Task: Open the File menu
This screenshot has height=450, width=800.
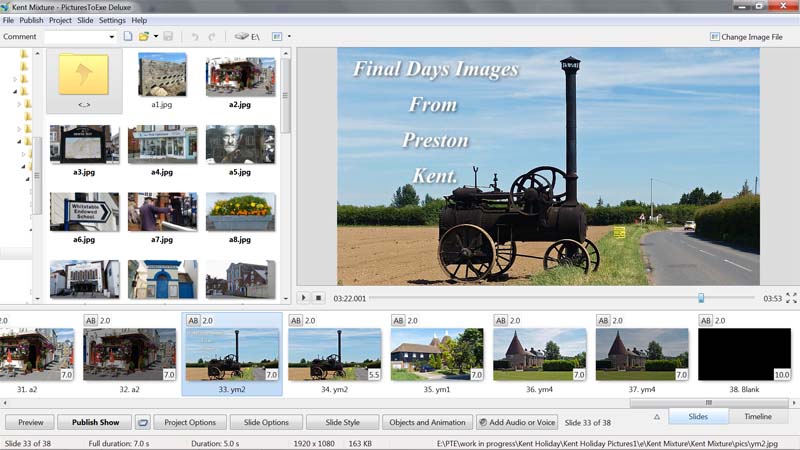Action: tap(8, 20)
